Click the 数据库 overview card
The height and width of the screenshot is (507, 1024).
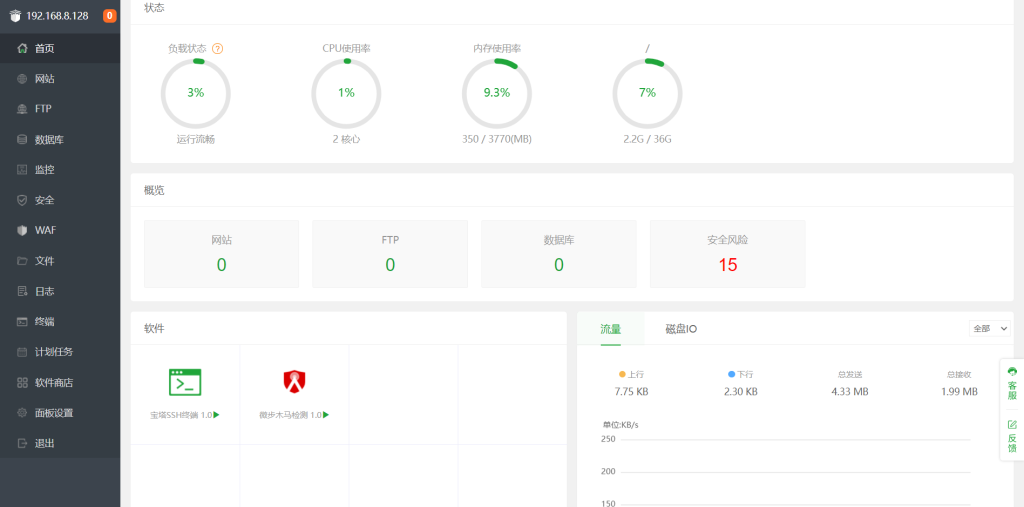[x=558, y=254]
